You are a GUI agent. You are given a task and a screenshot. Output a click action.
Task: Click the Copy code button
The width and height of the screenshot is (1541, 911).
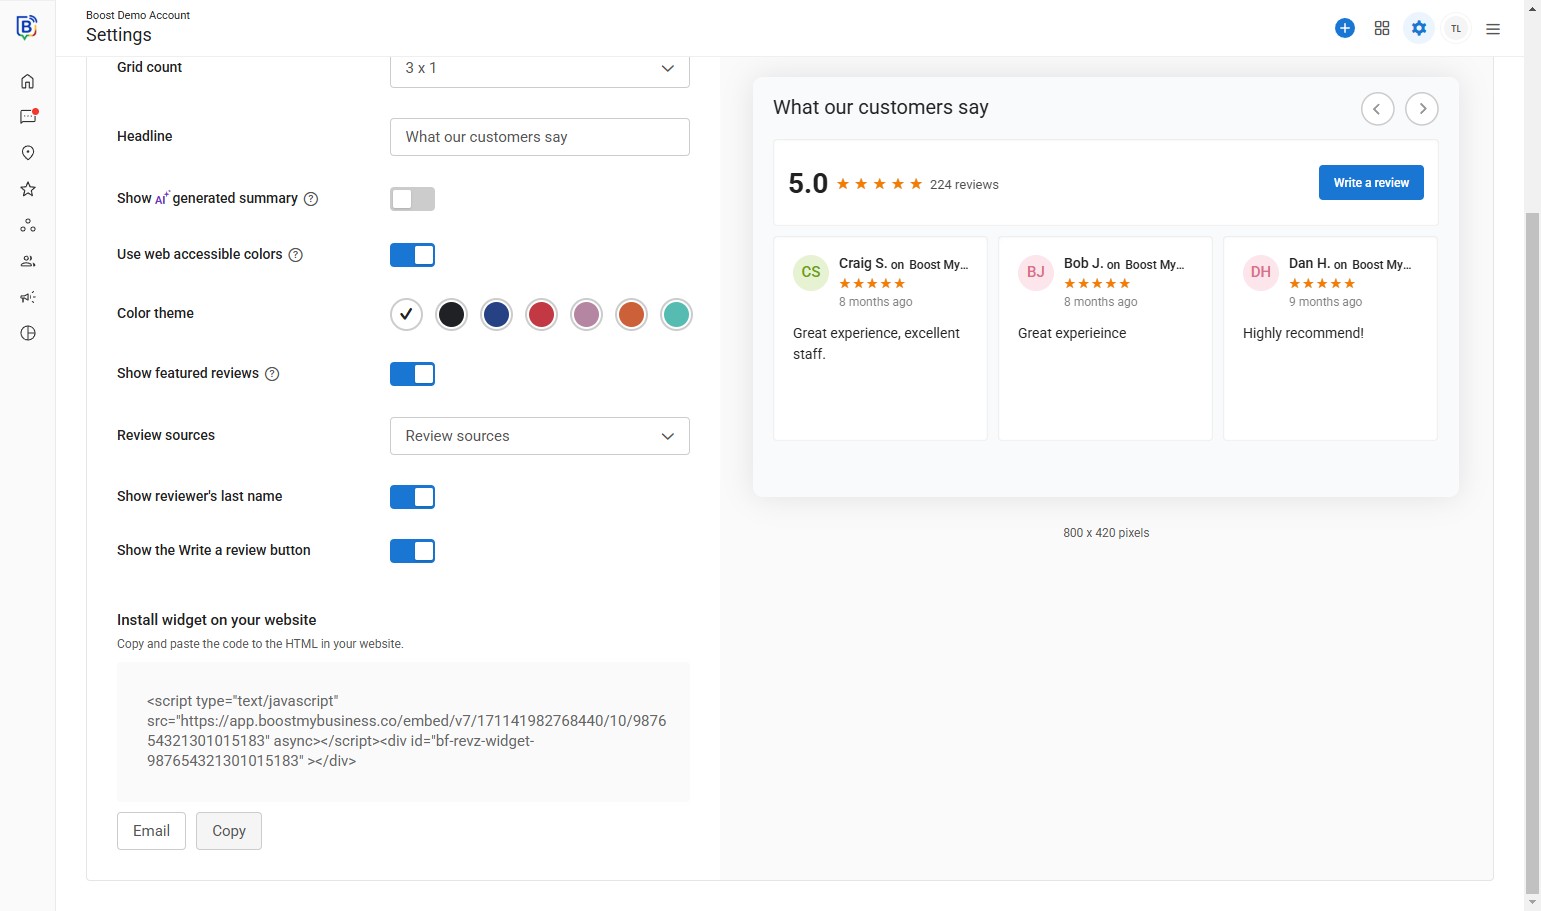pyautogui.click(x=229, y=831)
